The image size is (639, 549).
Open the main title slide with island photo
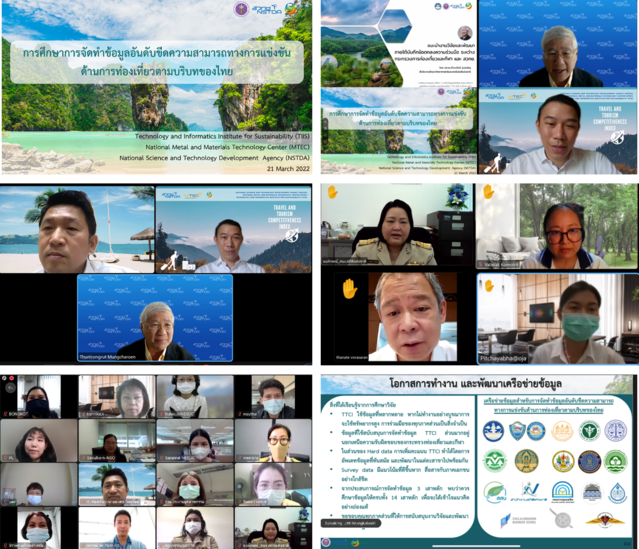coord(157,88)
